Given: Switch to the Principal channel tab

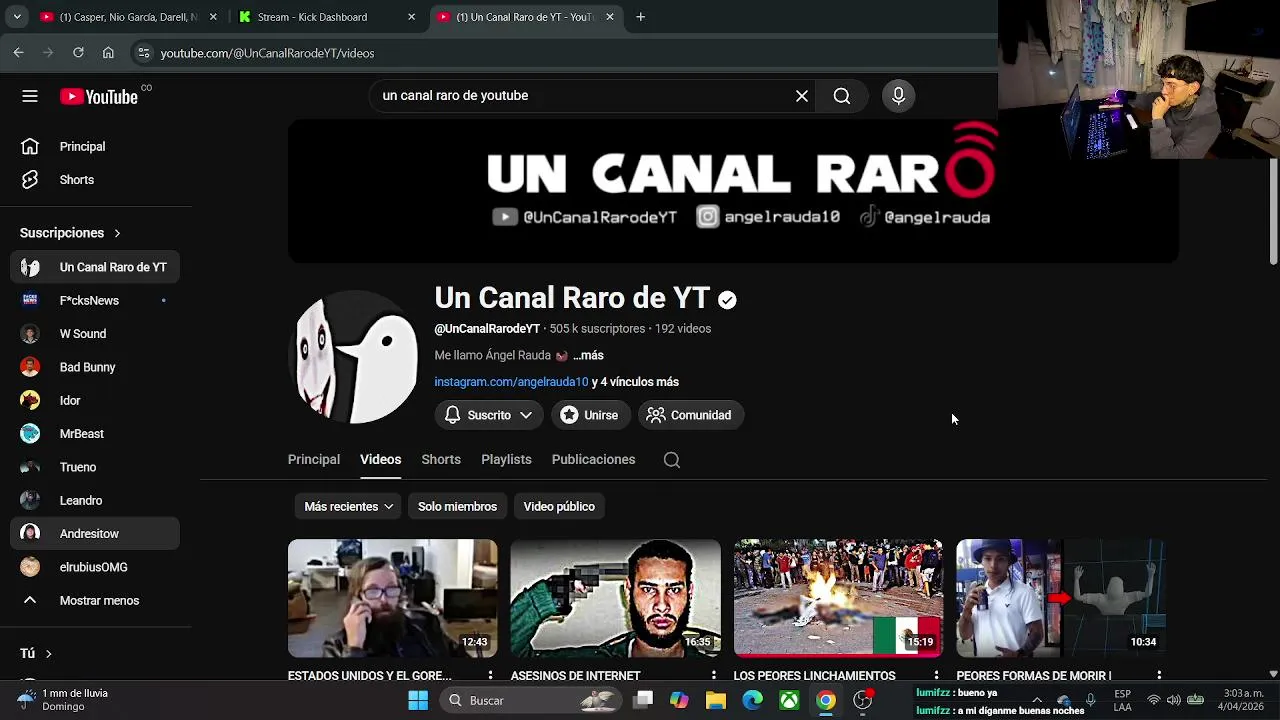Looking at the screenshot, I should [x=314, y=460].
